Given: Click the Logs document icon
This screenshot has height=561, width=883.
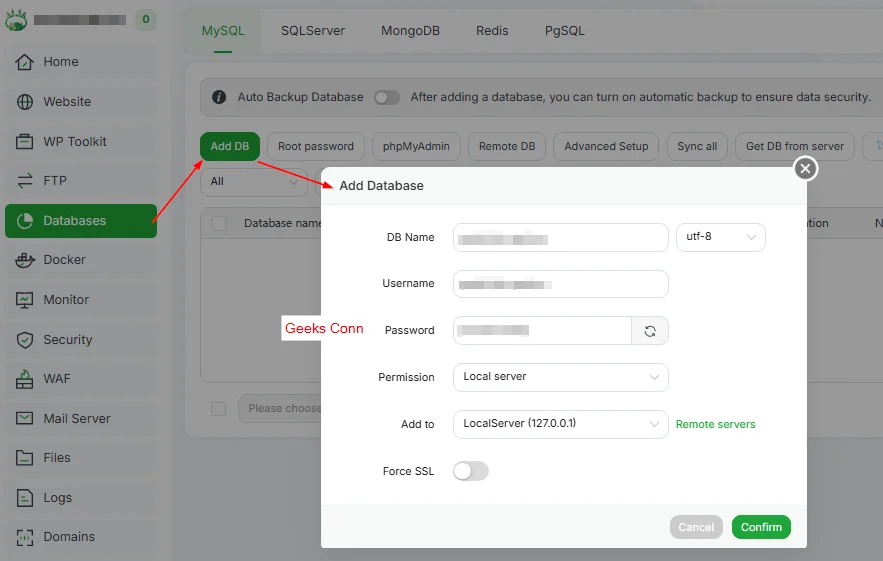Looking at the screenshot, I should [24, 498].
